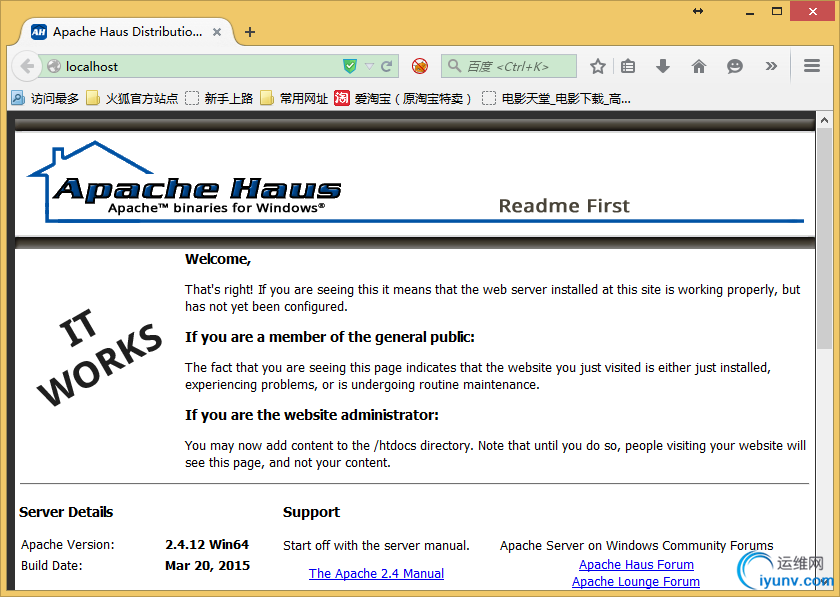Open The Apache 2.4 Manual link

[x=376, y=573]
